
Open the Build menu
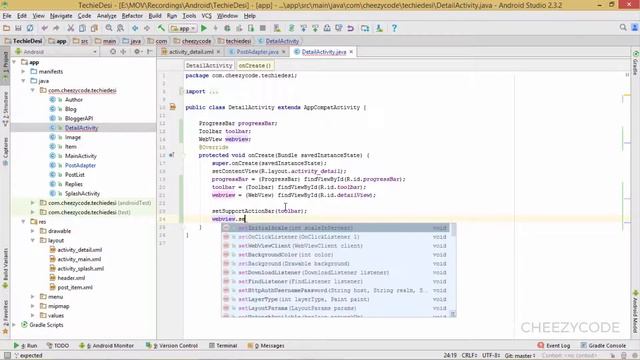click(155, 16)
